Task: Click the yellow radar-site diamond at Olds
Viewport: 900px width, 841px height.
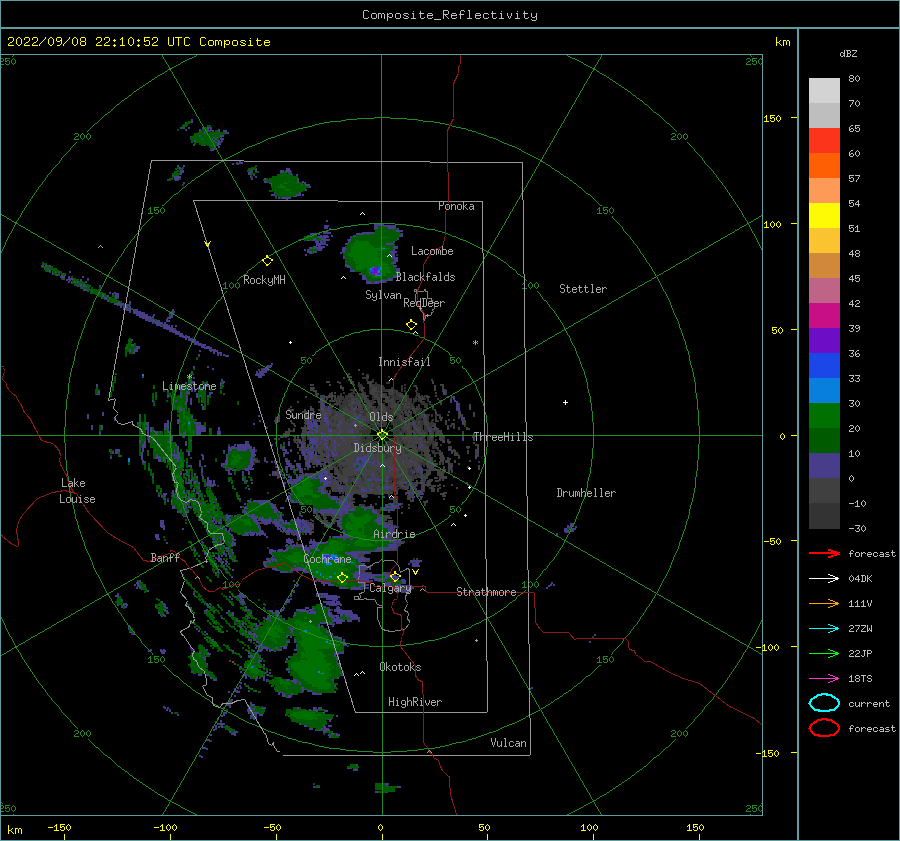Action: point(382,435)
